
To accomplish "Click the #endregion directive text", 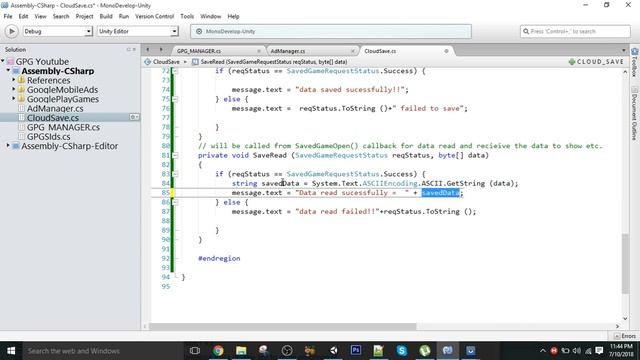I will (219, 258).
